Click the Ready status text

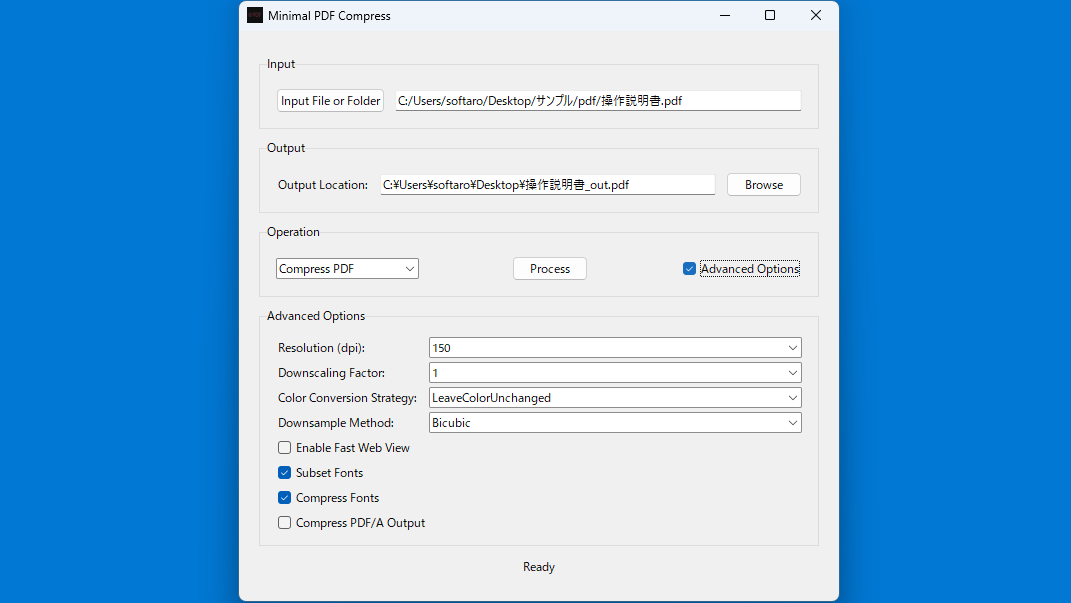pos(539,567)
